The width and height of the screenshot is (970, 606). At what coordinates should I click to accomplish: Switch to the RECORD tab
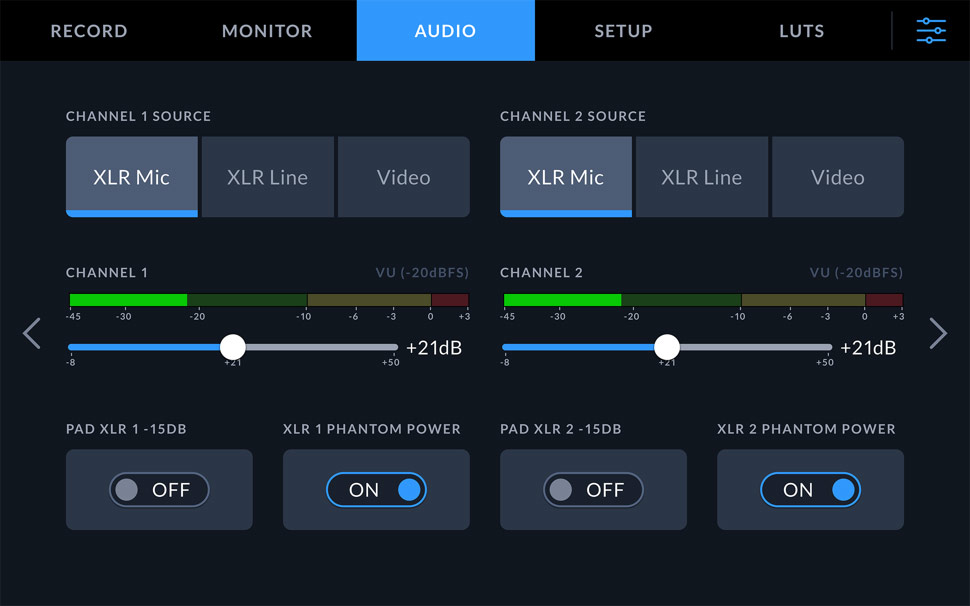(x=88, y=30)
